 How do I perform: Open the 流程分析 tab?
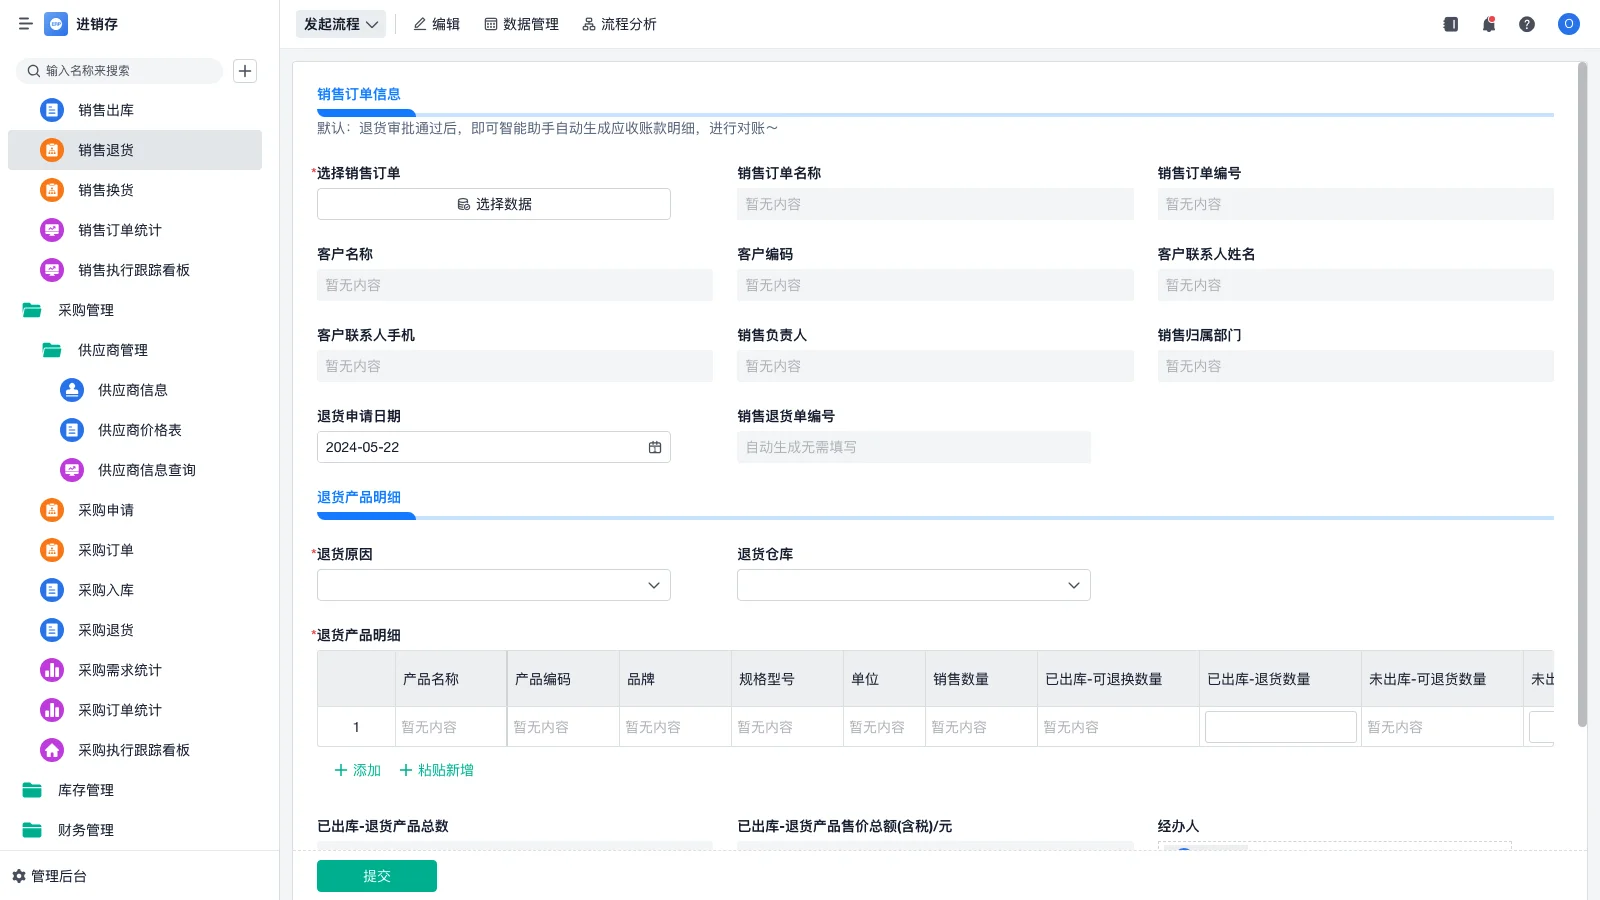620,24
